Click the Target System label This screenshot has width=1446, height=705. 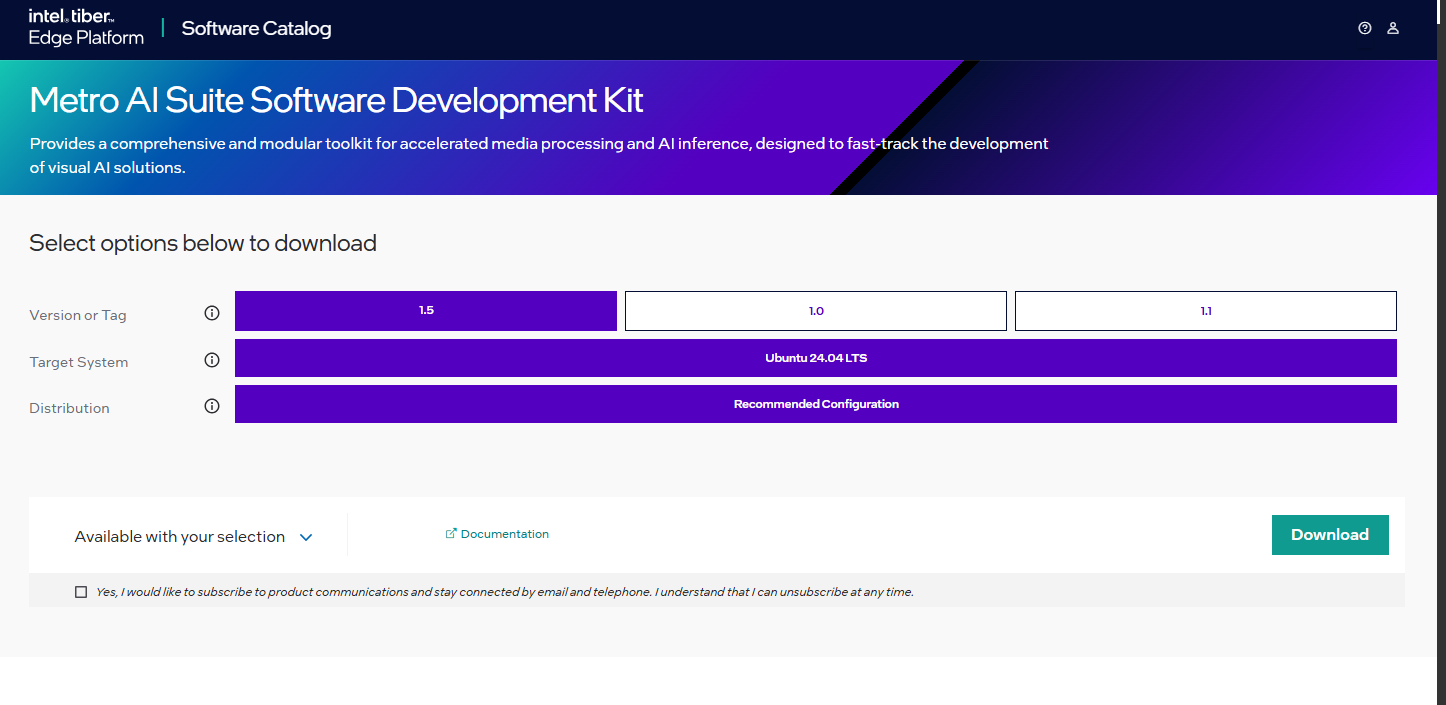[x=79, y=362]
